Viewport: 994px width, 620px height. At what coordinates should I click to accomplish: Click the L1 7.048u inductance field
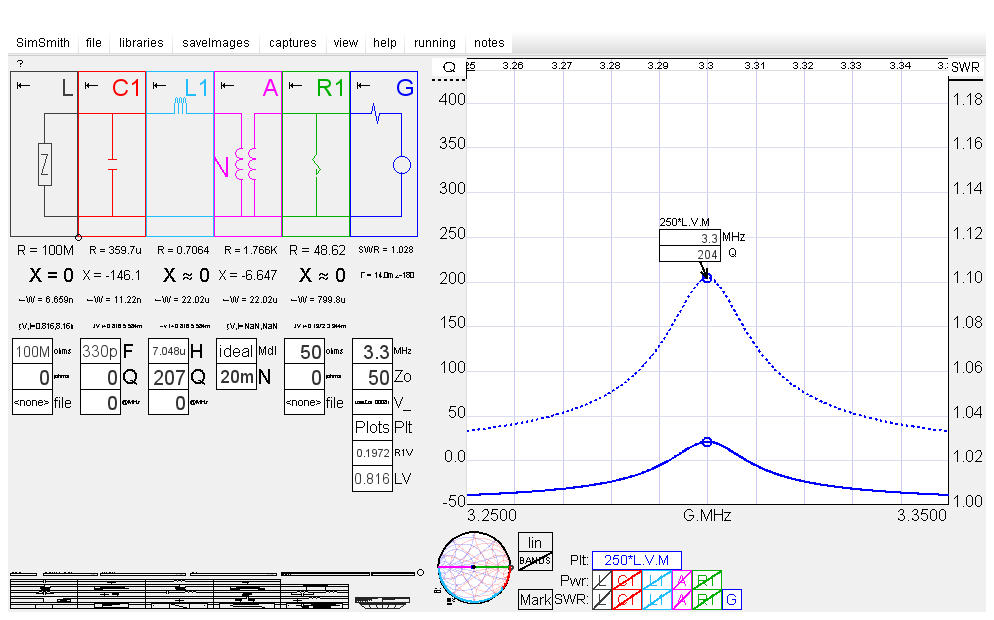tap(168, 351)
